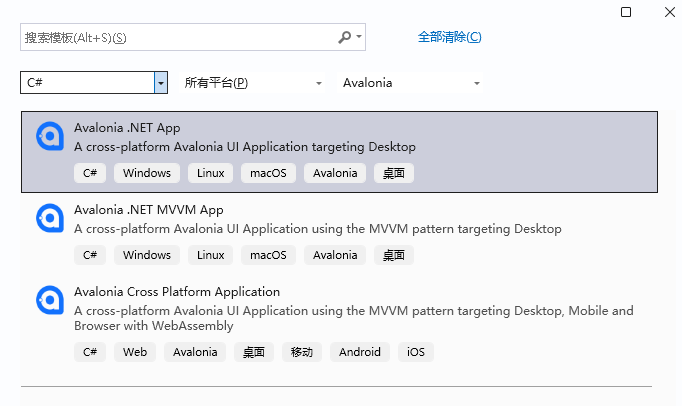Click the Avalonia Cross Platform Application logo icon
This screenshot has width=682, height=406.
tap(50, 300)
